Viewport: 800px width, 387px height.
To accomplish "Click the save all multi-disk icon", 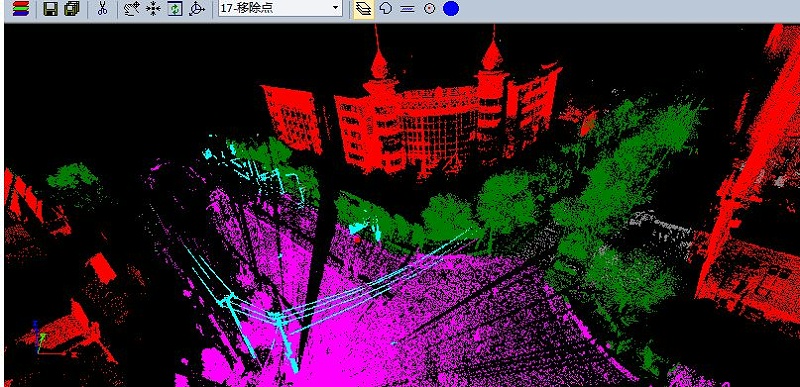I will click(72, 9).
